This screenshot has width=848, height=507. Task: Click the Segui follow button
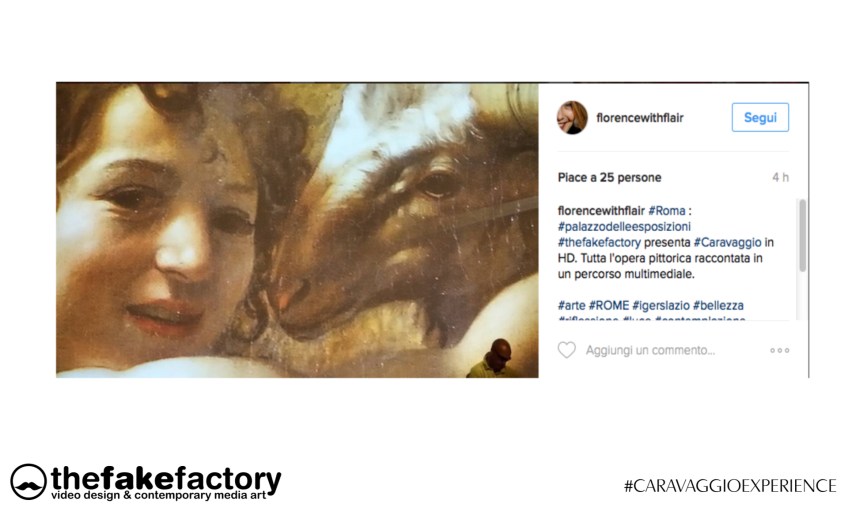(x=760, y=117)
